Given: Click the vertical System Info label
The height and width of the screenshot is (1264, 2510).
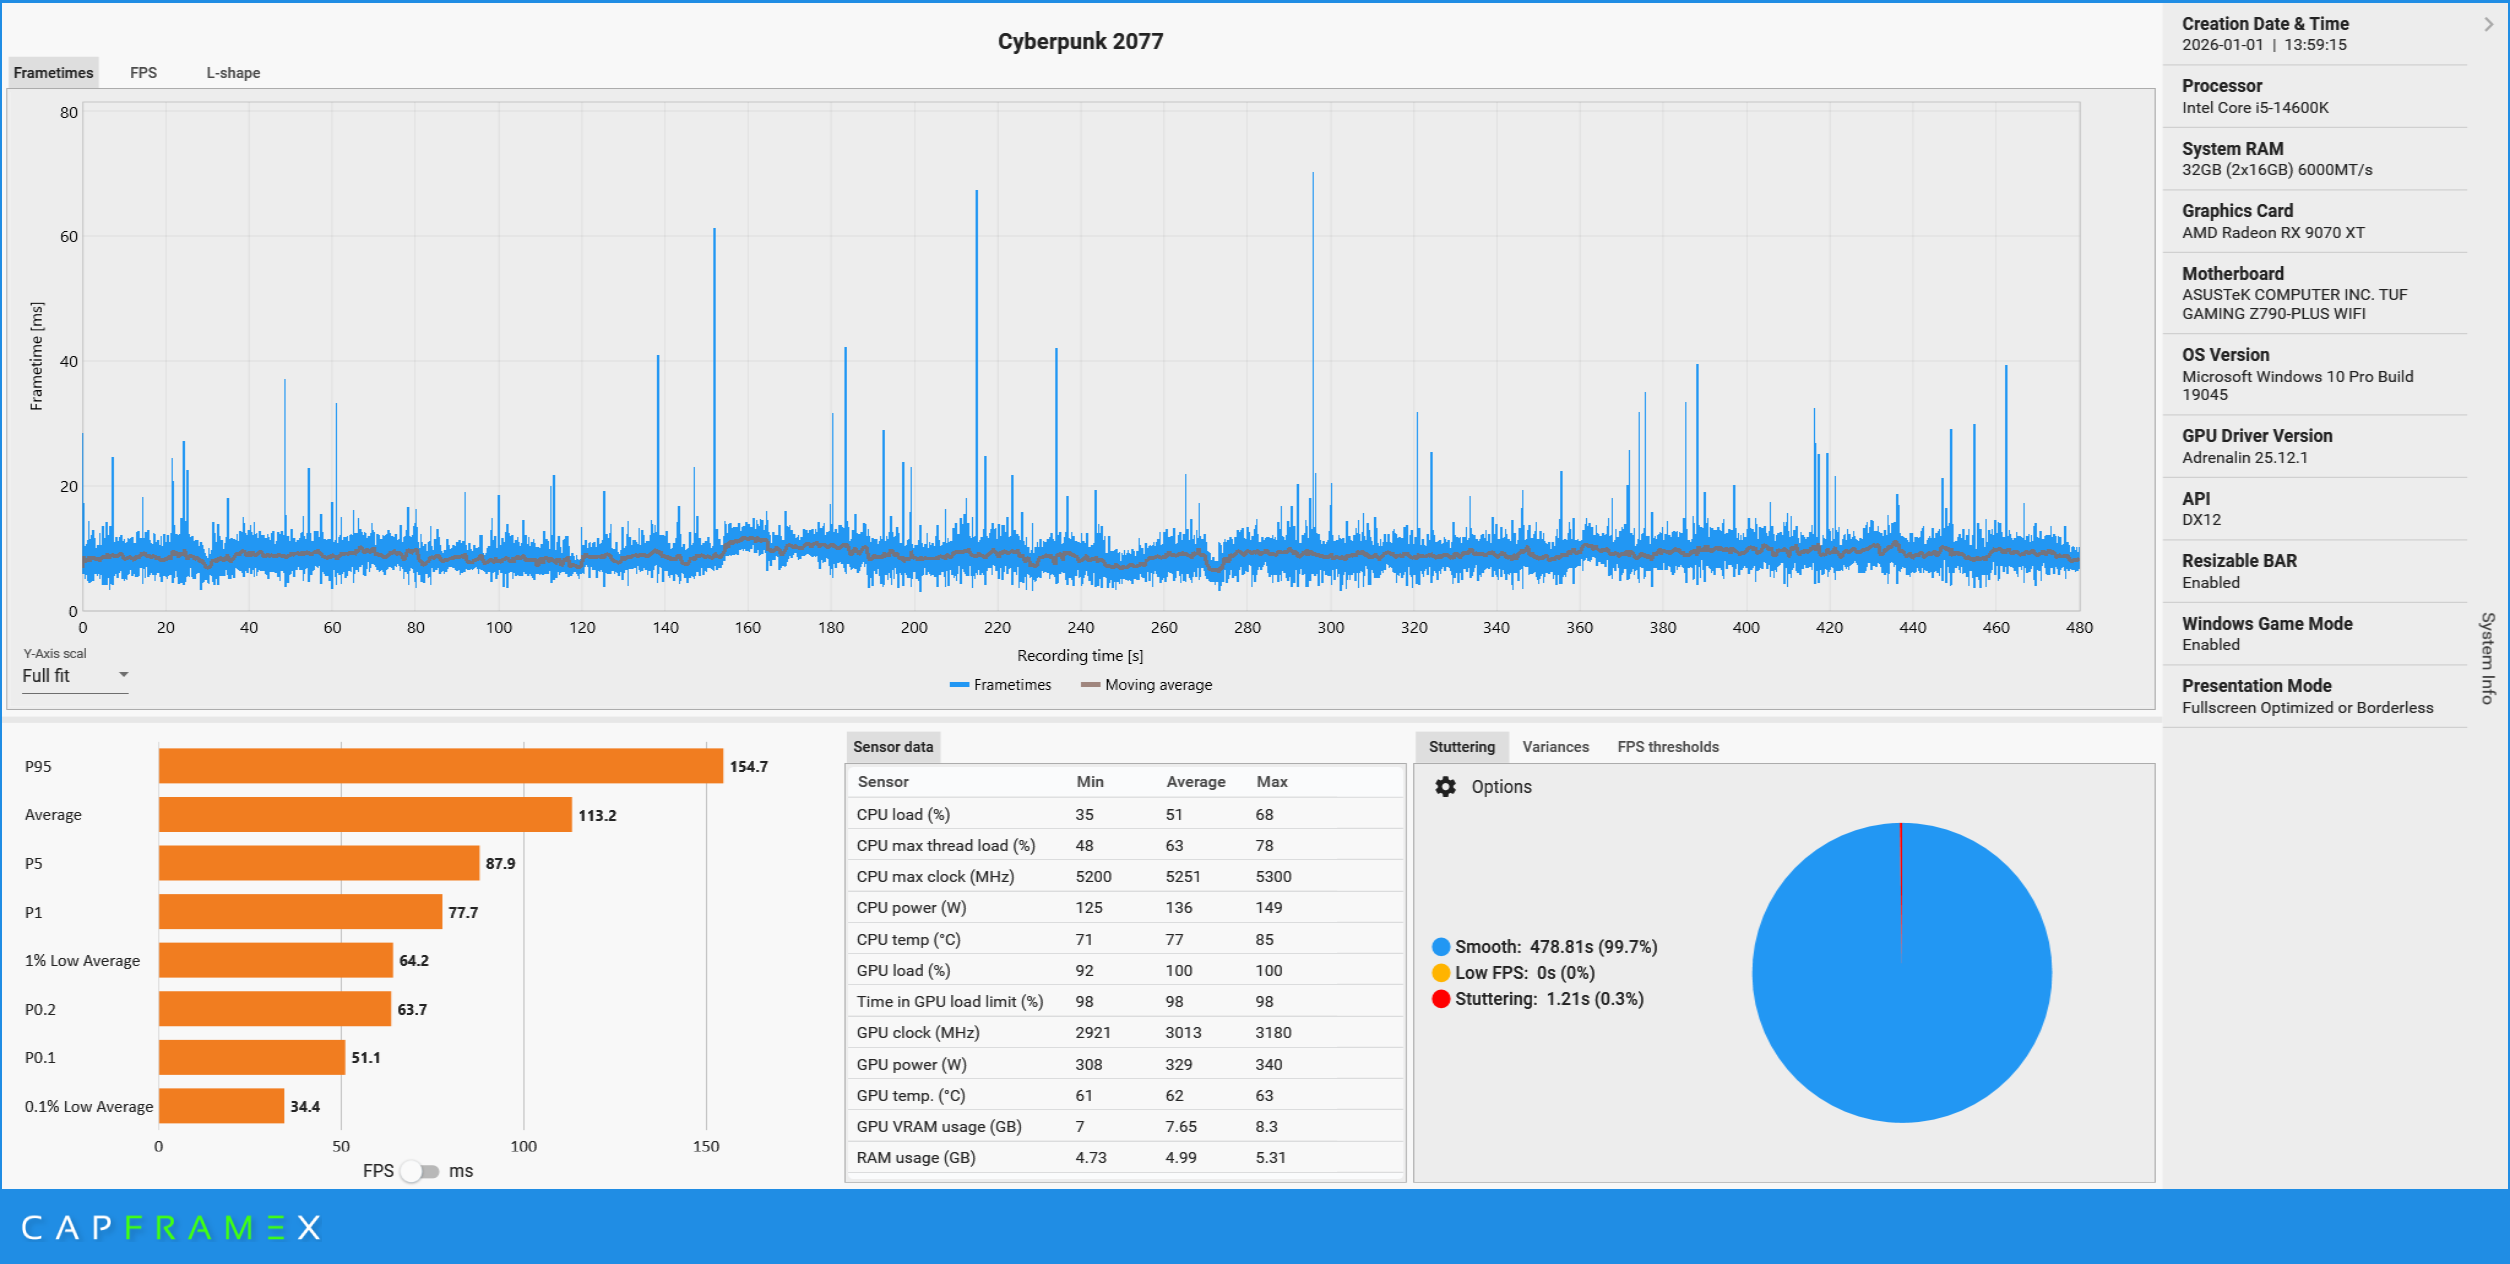Looking at the screenshot, I should (2487, 658).
